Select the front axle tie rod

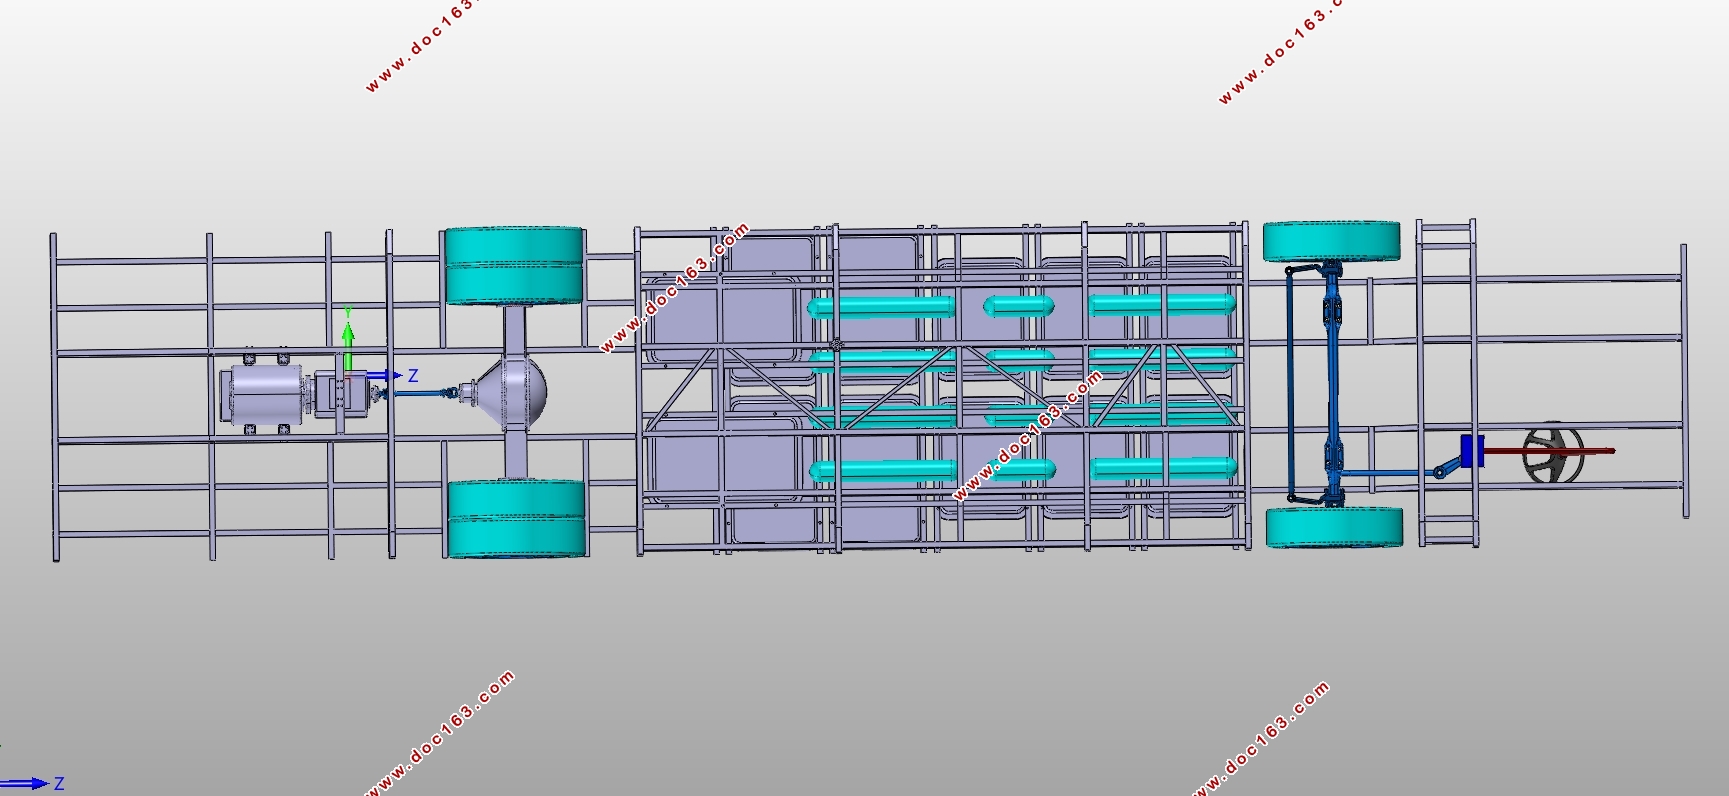pos(1290,384)
